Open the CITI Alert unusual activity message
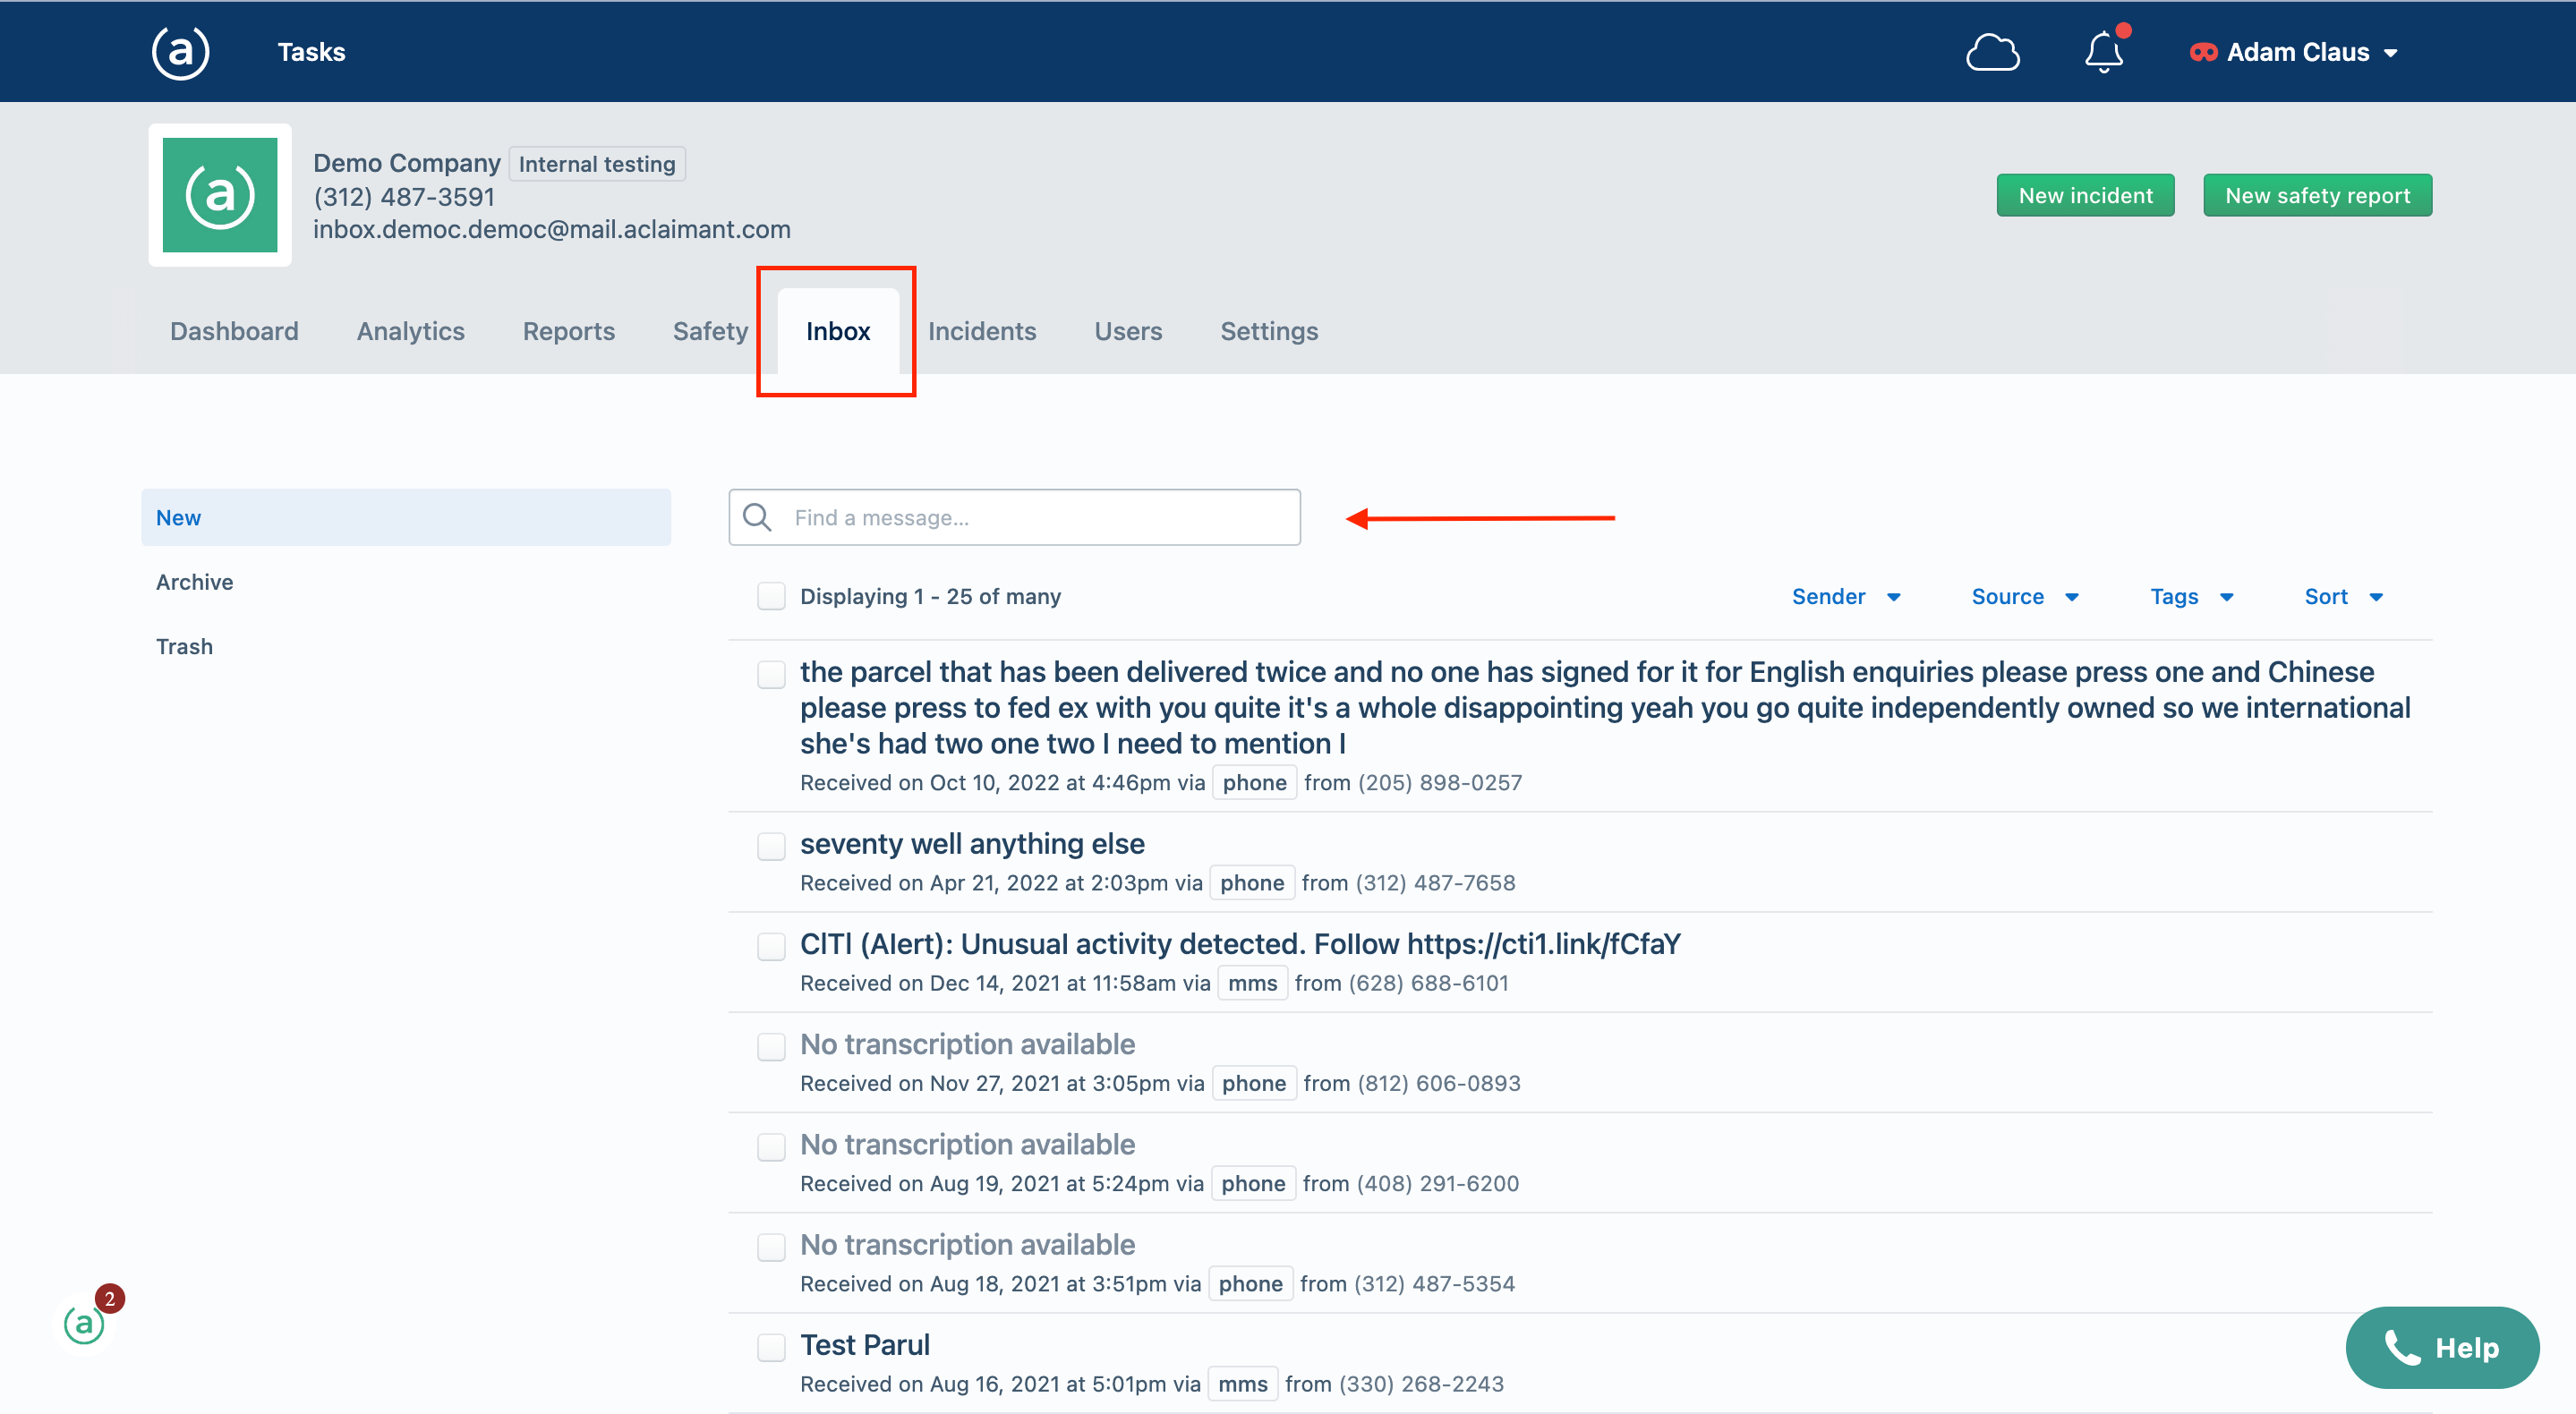 coord(1240,943)
